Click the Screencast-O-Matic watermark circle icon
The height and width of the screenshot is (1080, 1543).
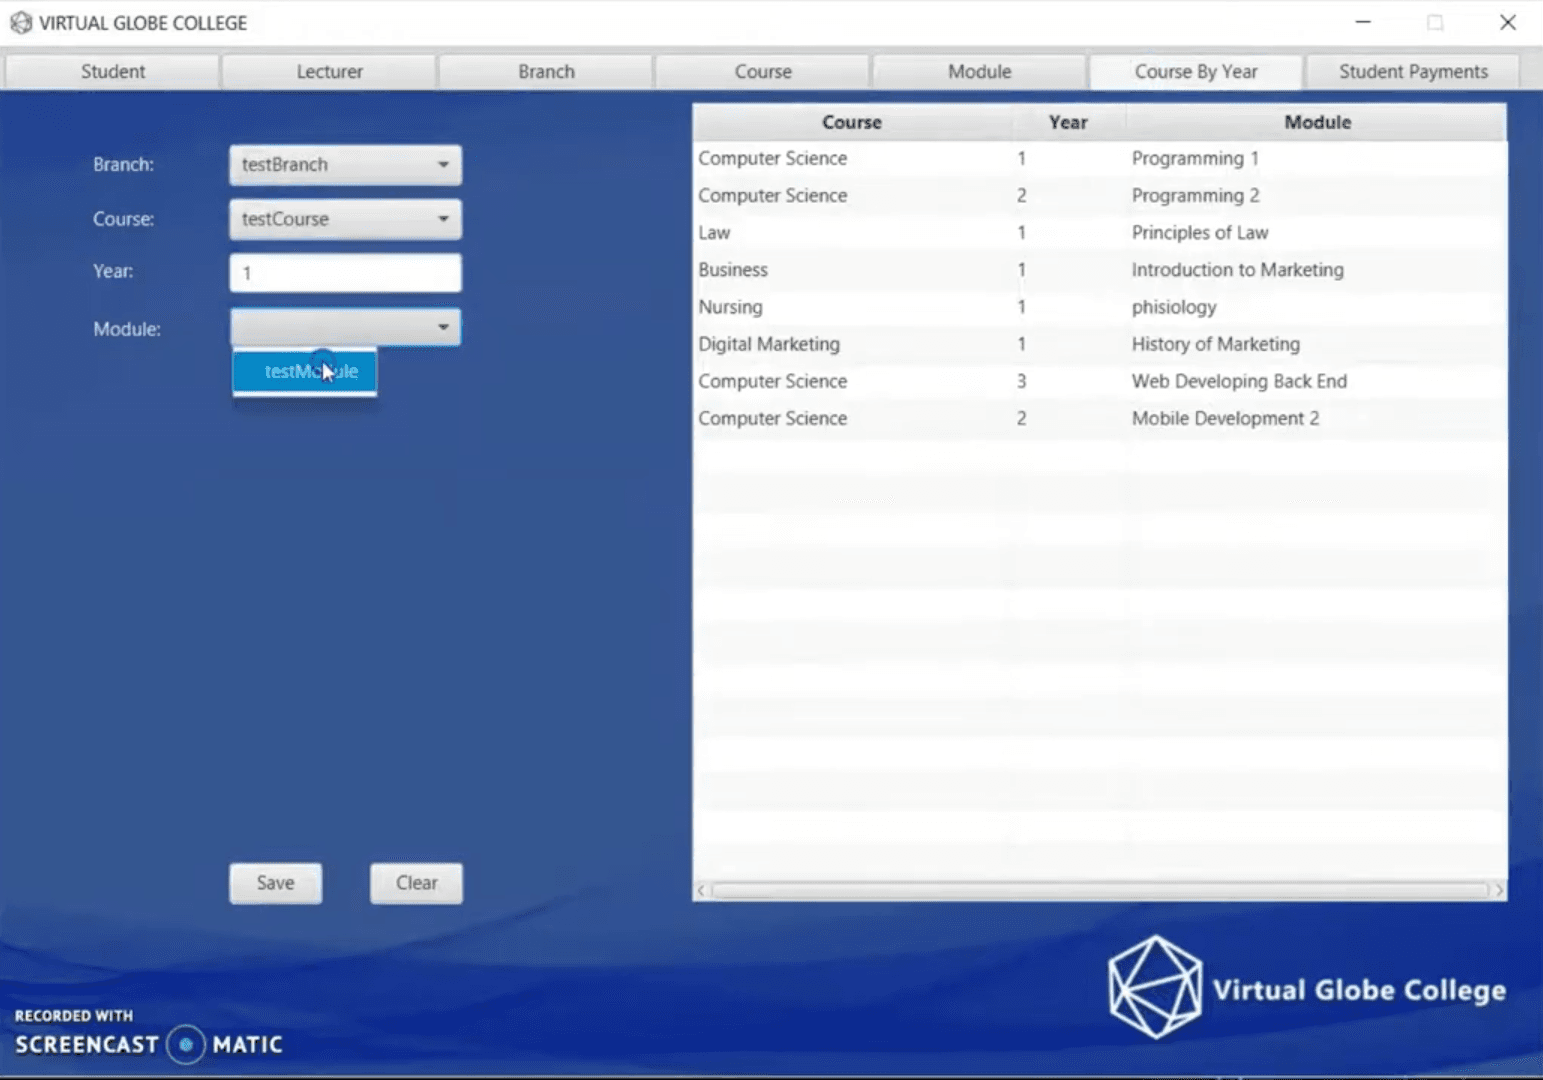pos(186,1044)
